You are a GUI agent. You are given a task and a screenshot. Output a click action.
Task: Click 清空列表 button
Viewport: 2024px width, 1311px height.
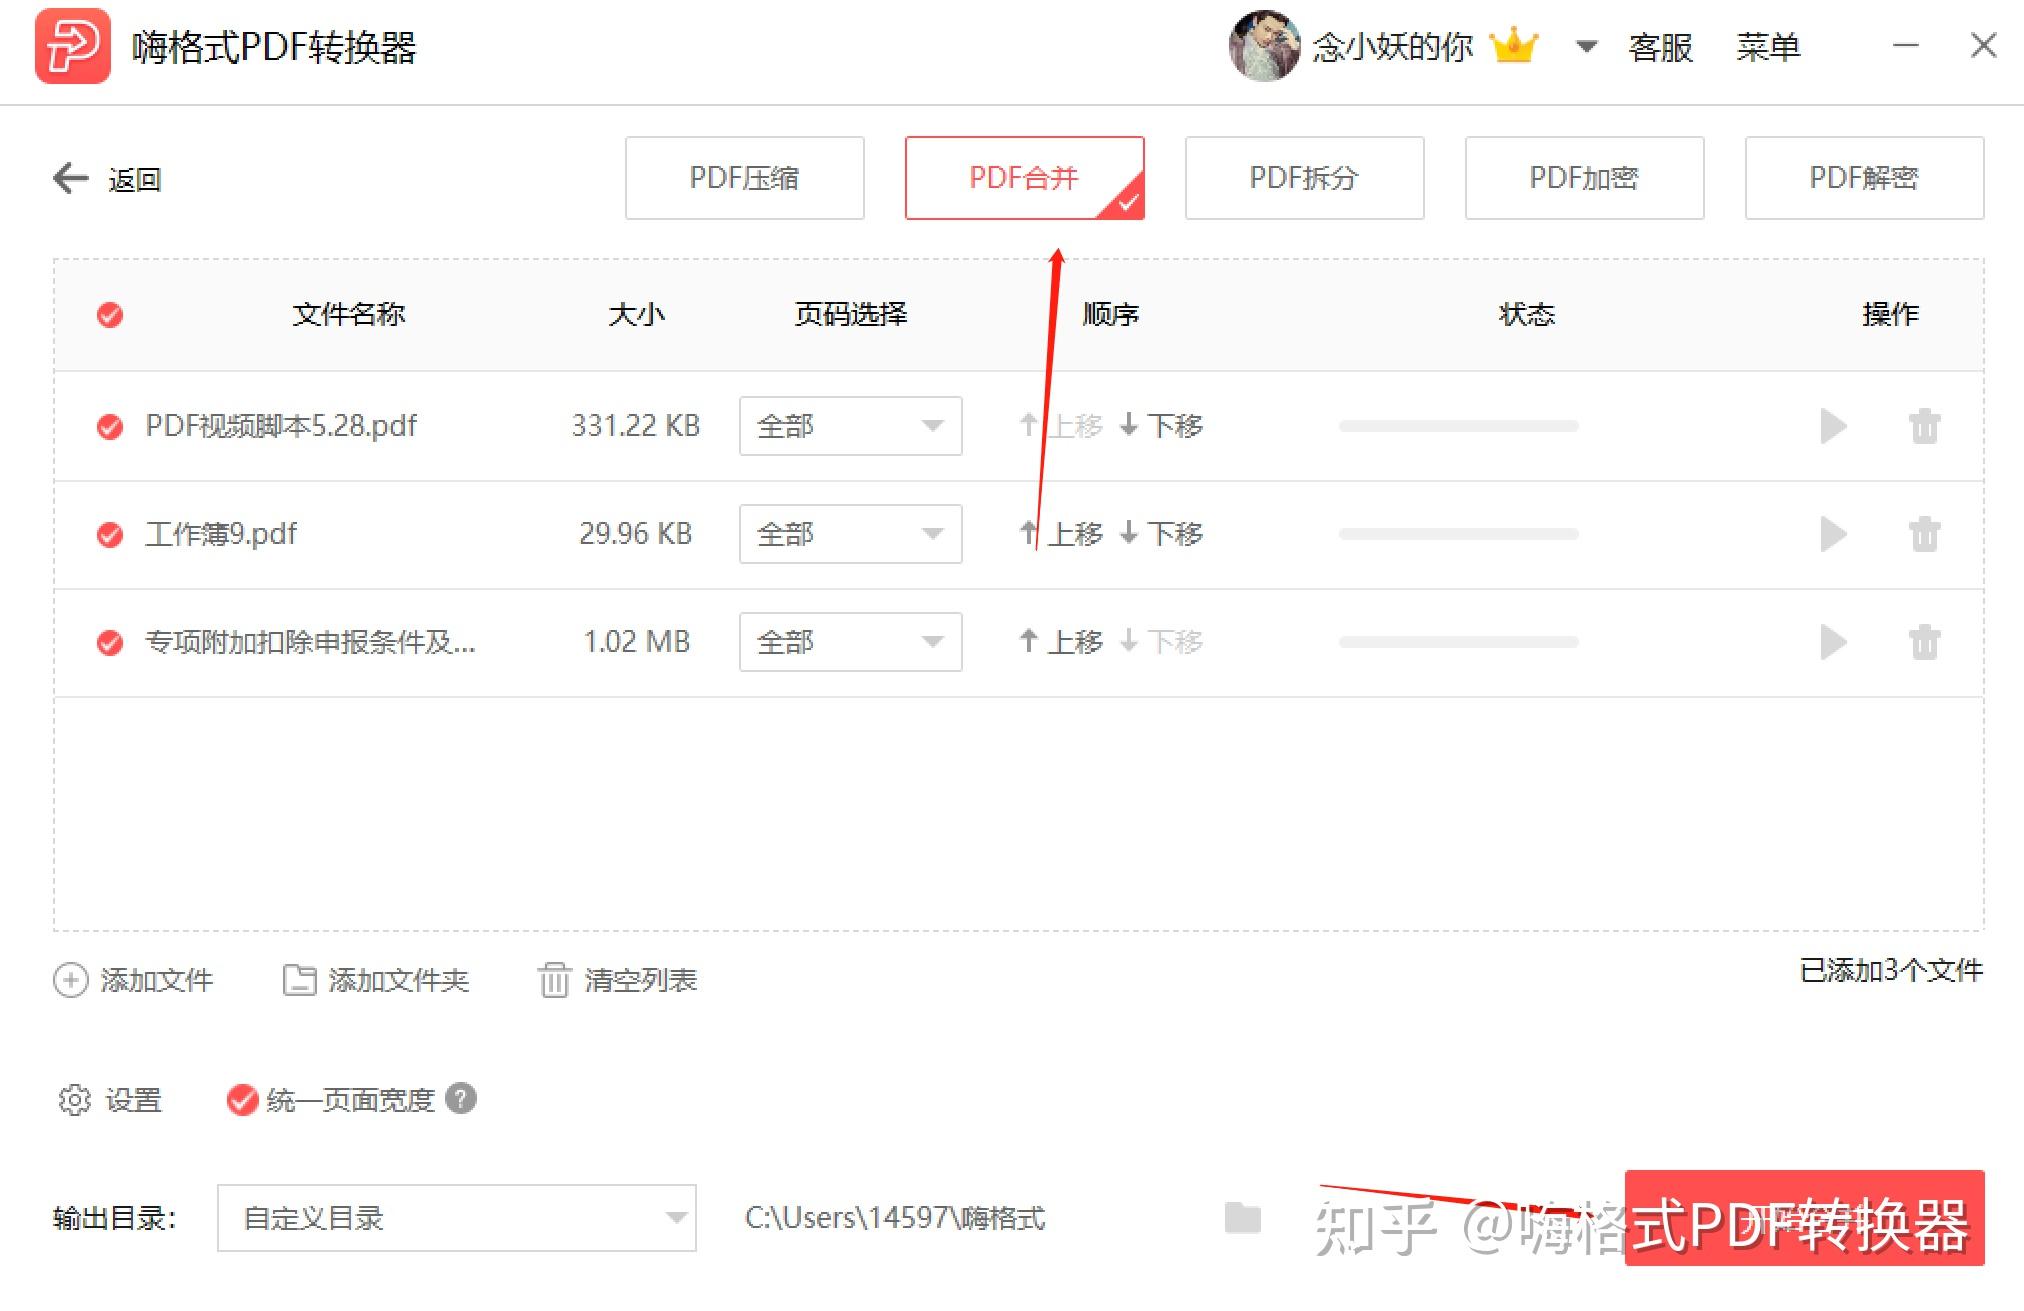[x=618, y=980]
